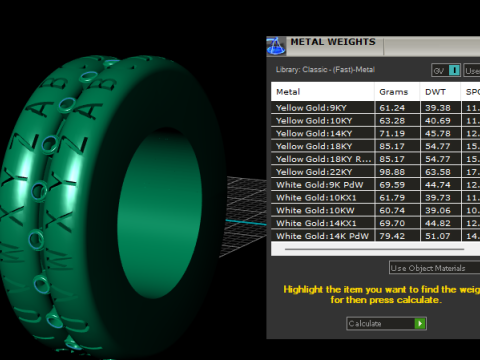The image size is (480, 360).
Task: Click the Metal column header
Action: 323,92
